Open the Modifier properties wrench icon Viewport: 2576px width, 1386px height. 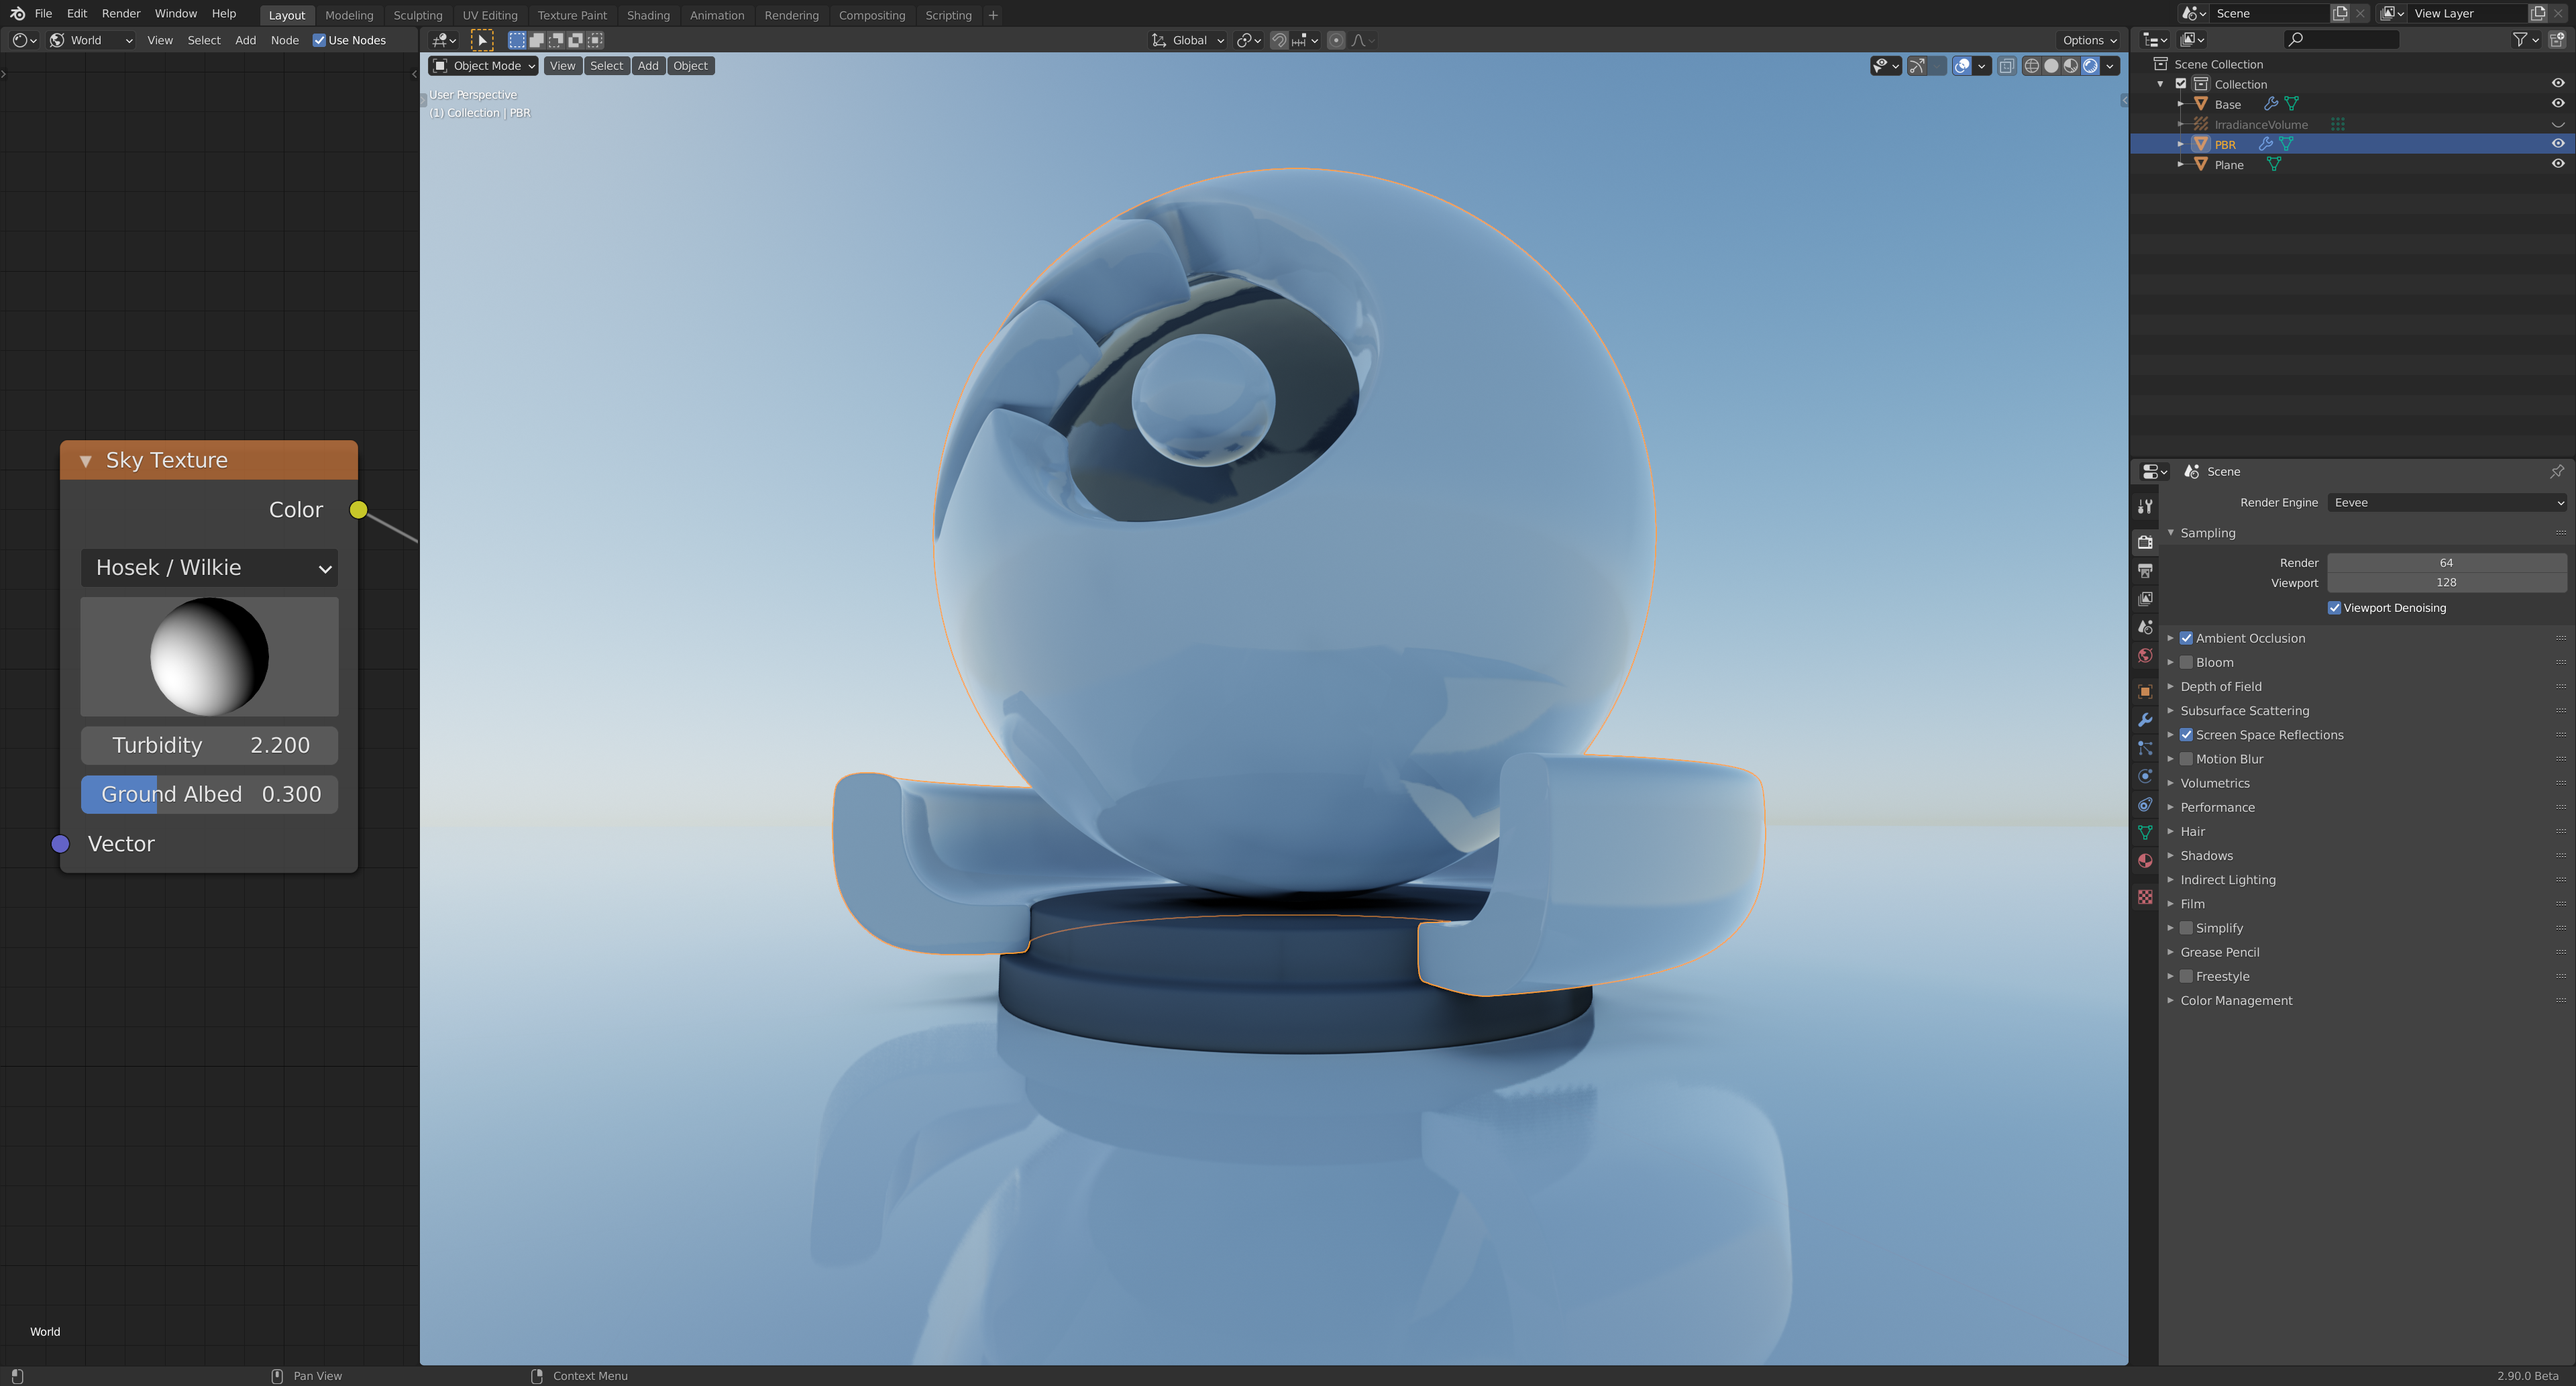(x=2145, y=720)
